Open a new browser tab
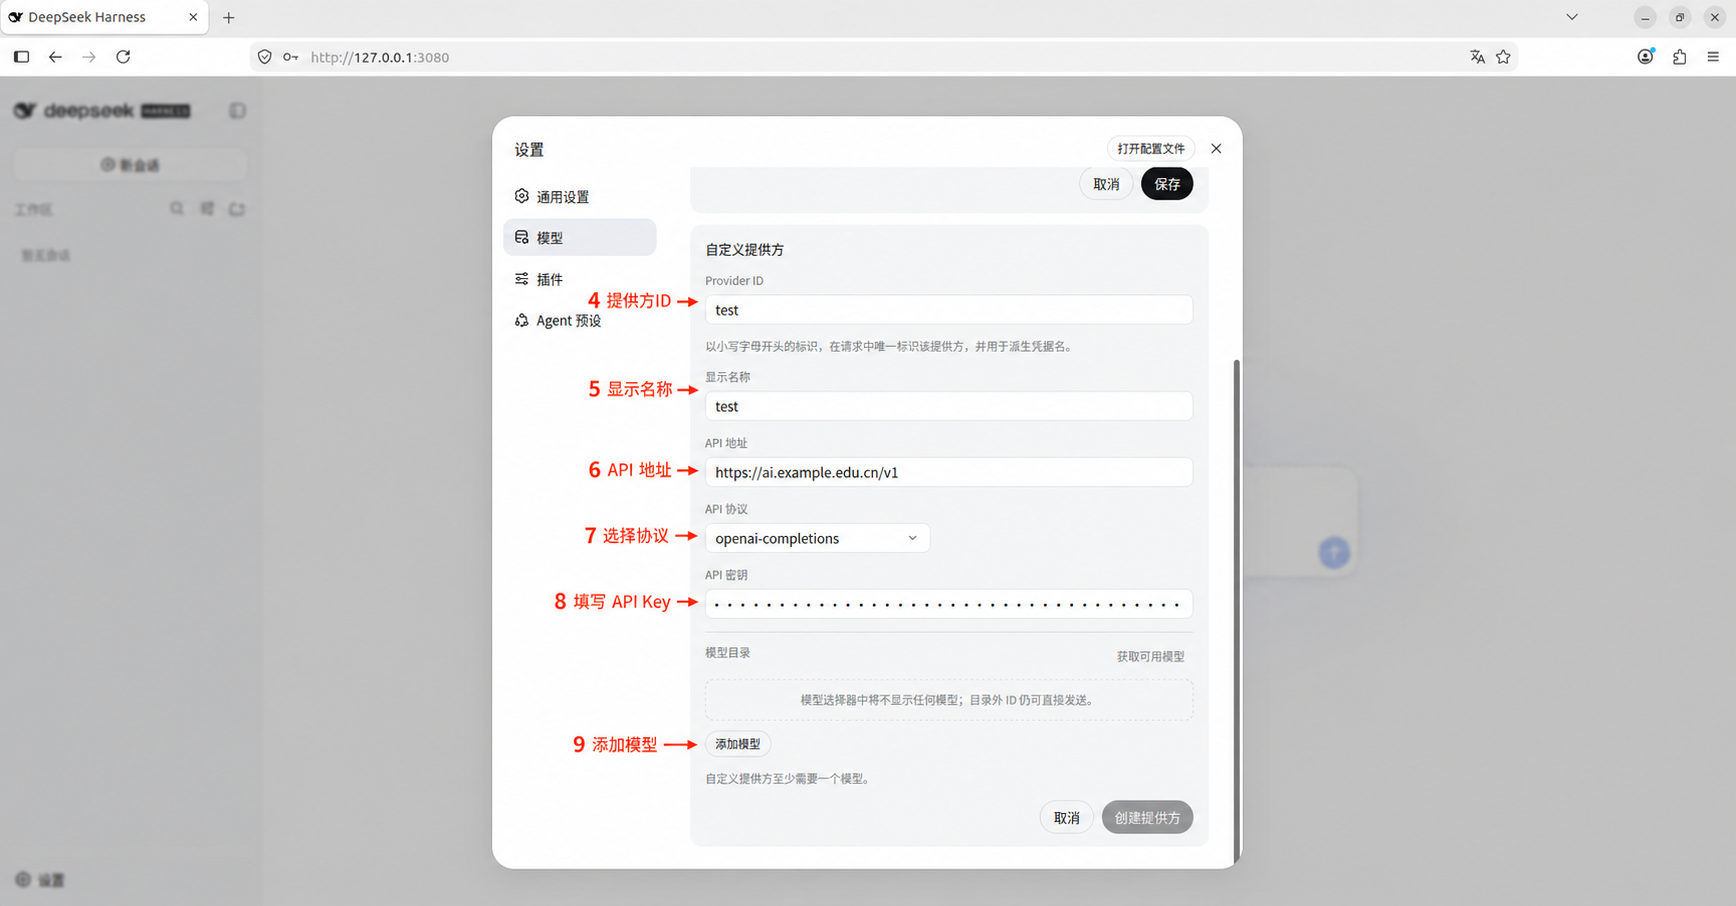1736x906 pixels. [x=228, y=17]
